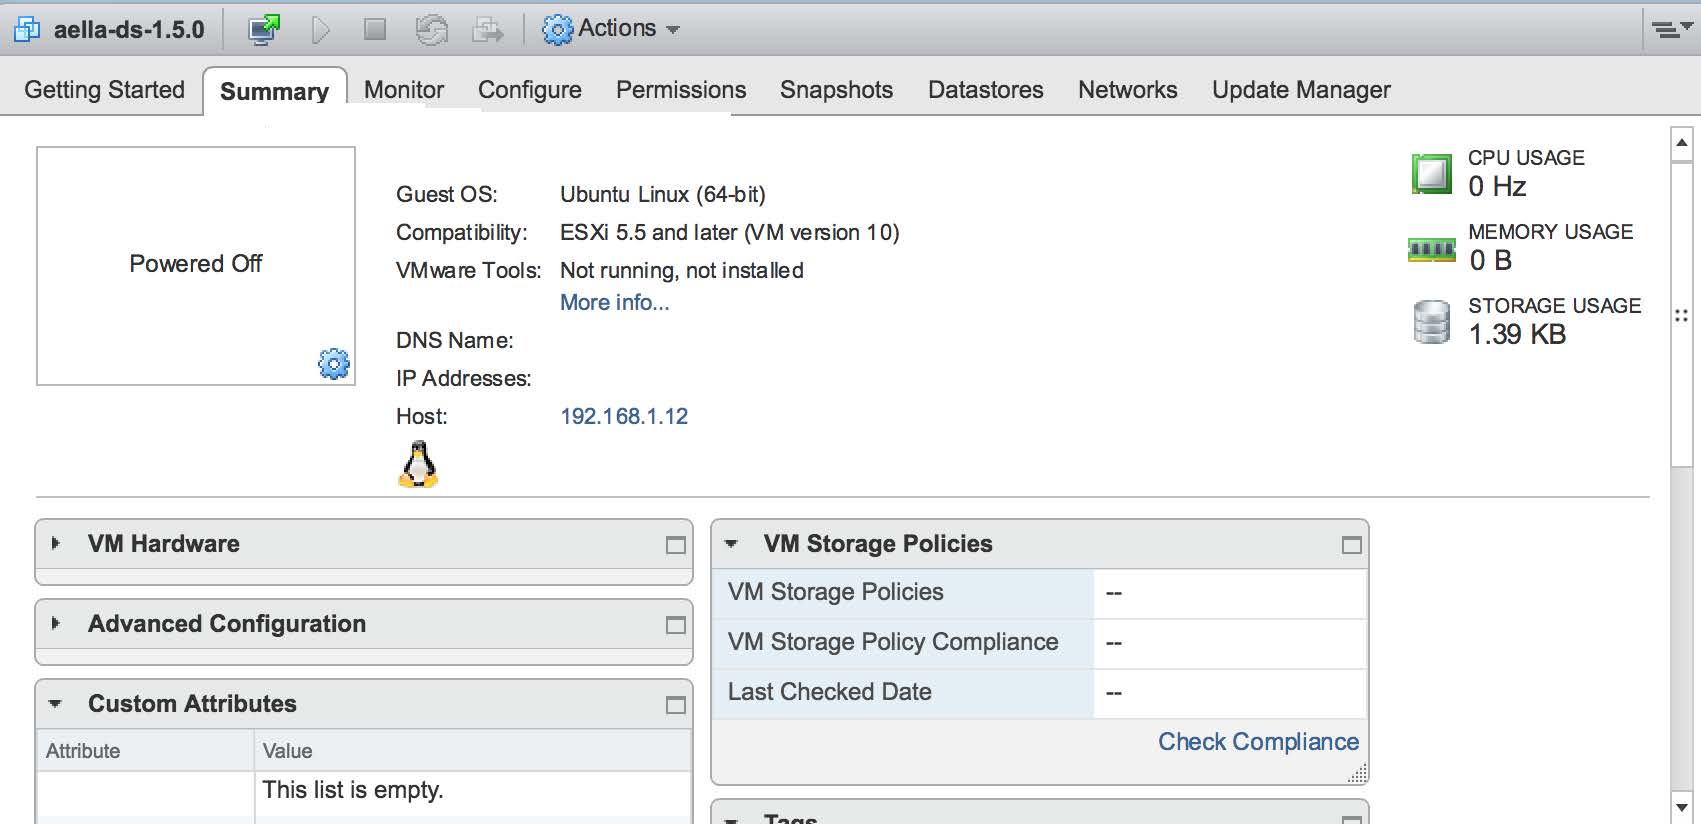The height and width of the screenshot is (824, 1701).
Task: Click the restart guest icon
Action: (431, 30)
